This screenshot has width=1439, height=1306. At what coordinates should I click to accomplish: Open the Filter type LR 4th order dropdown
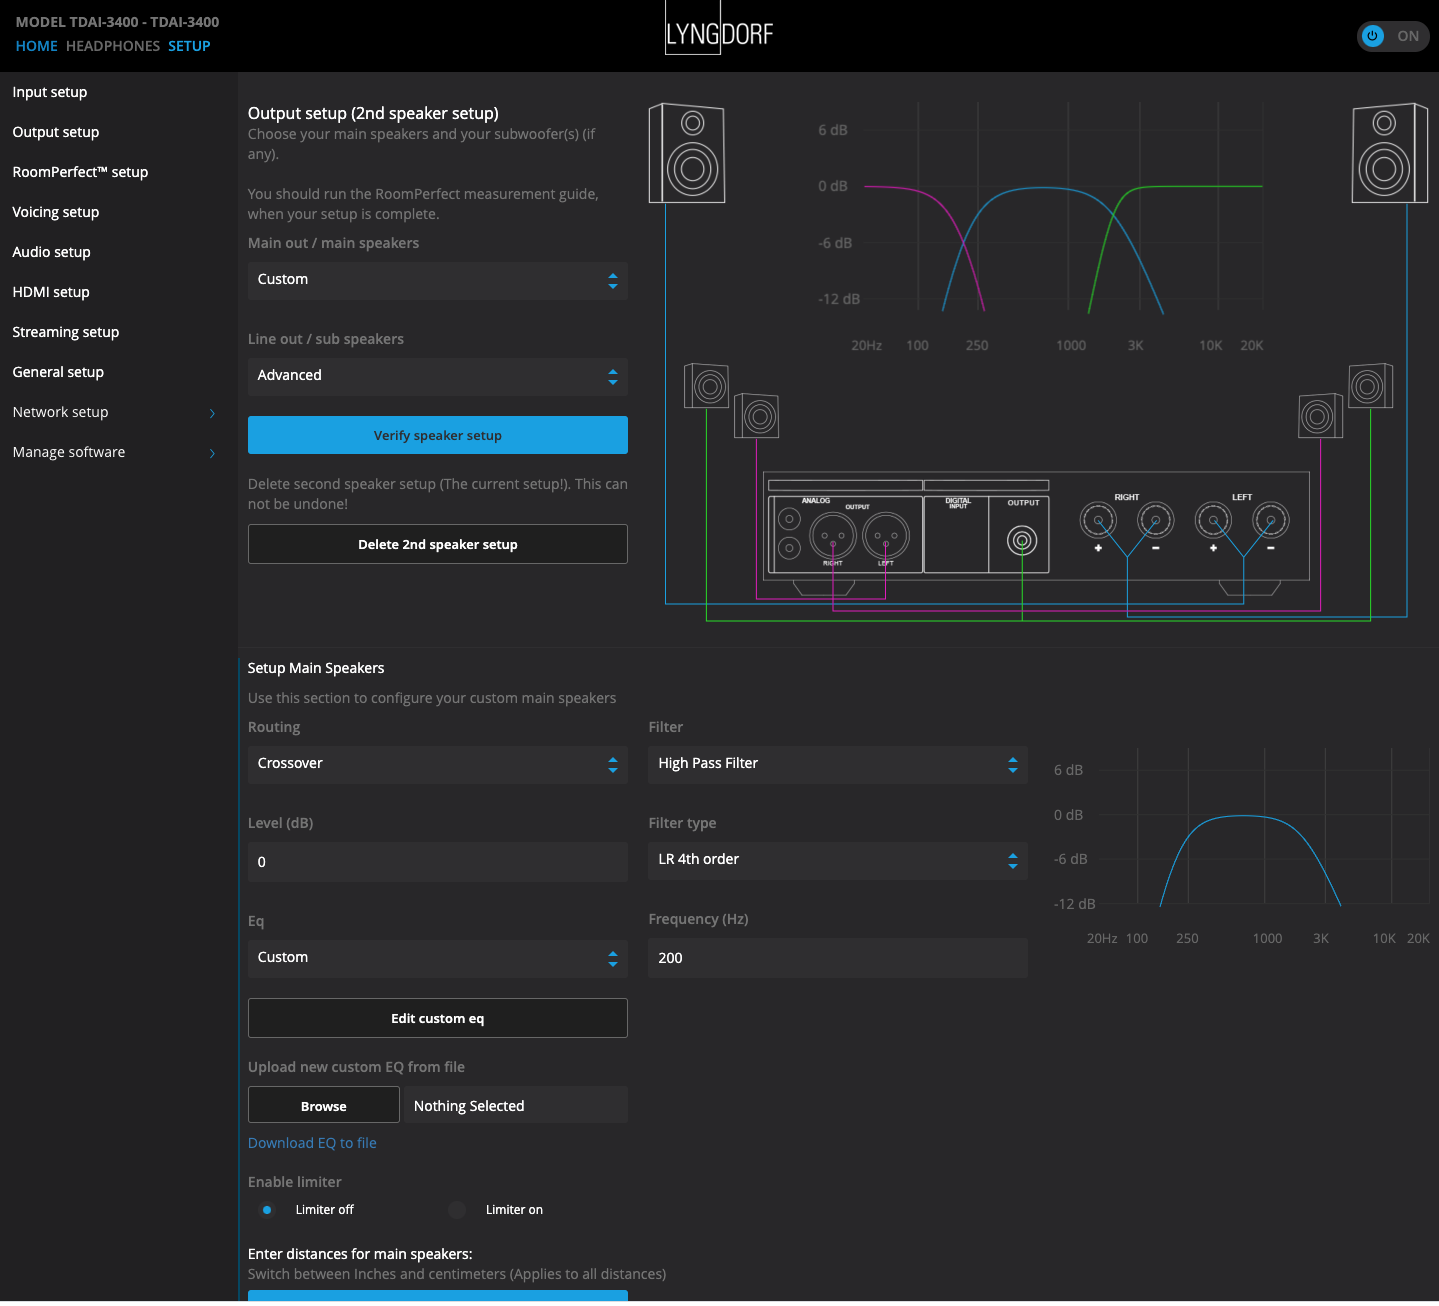click(x=837, y=860)
